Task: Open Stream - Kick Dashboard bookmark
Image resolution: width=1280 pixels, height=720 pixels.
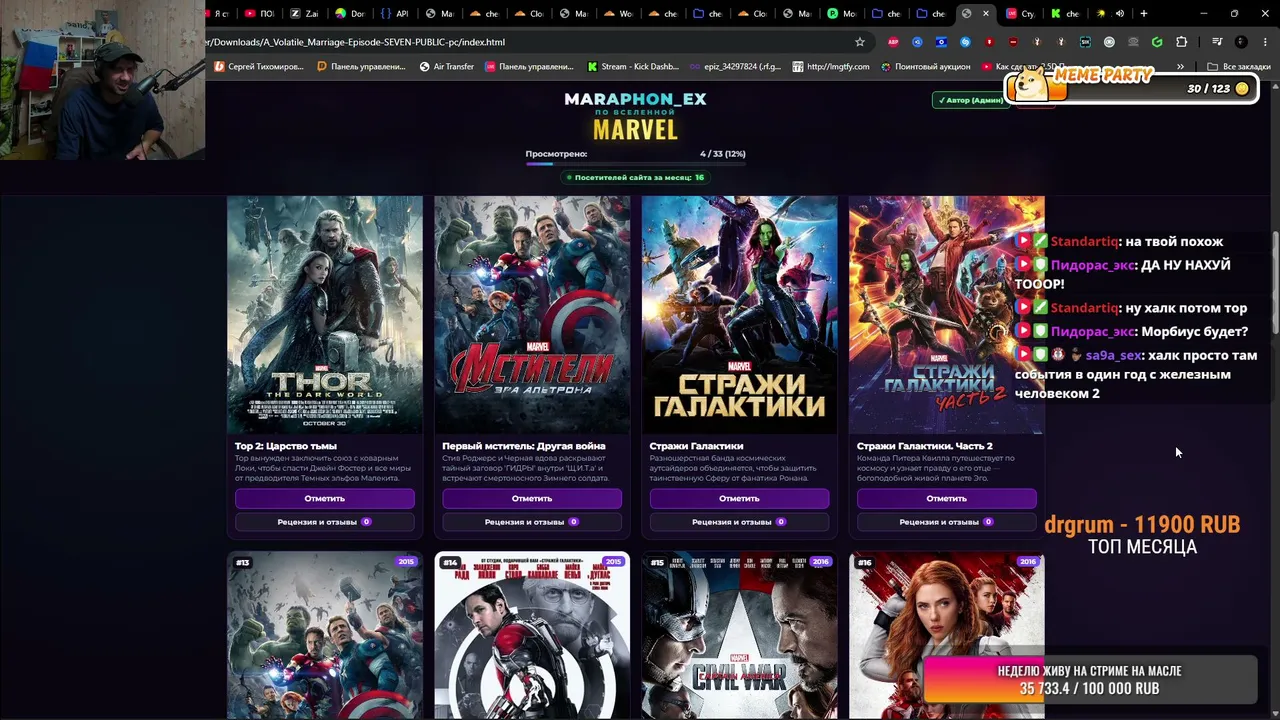Action: click(633, 67)
